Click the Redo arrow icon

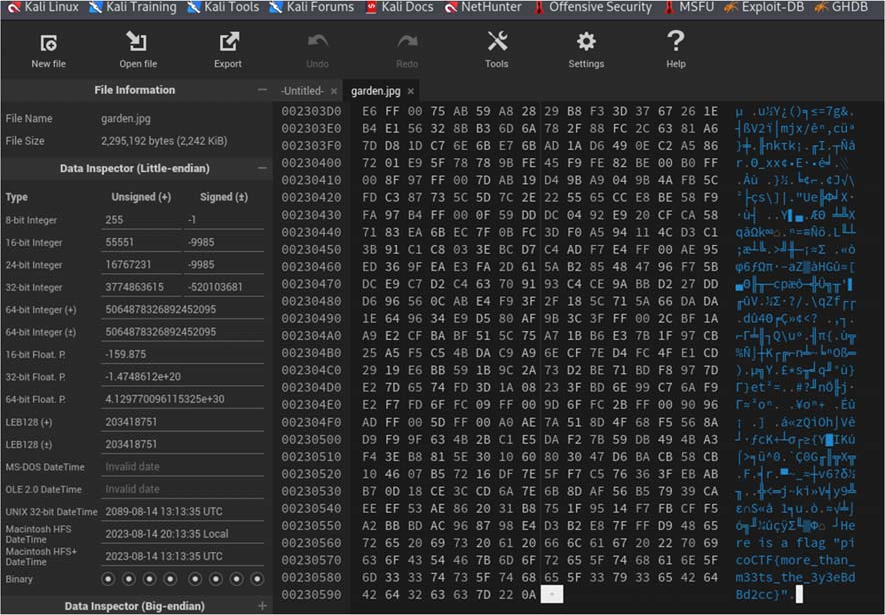point(407,42)
